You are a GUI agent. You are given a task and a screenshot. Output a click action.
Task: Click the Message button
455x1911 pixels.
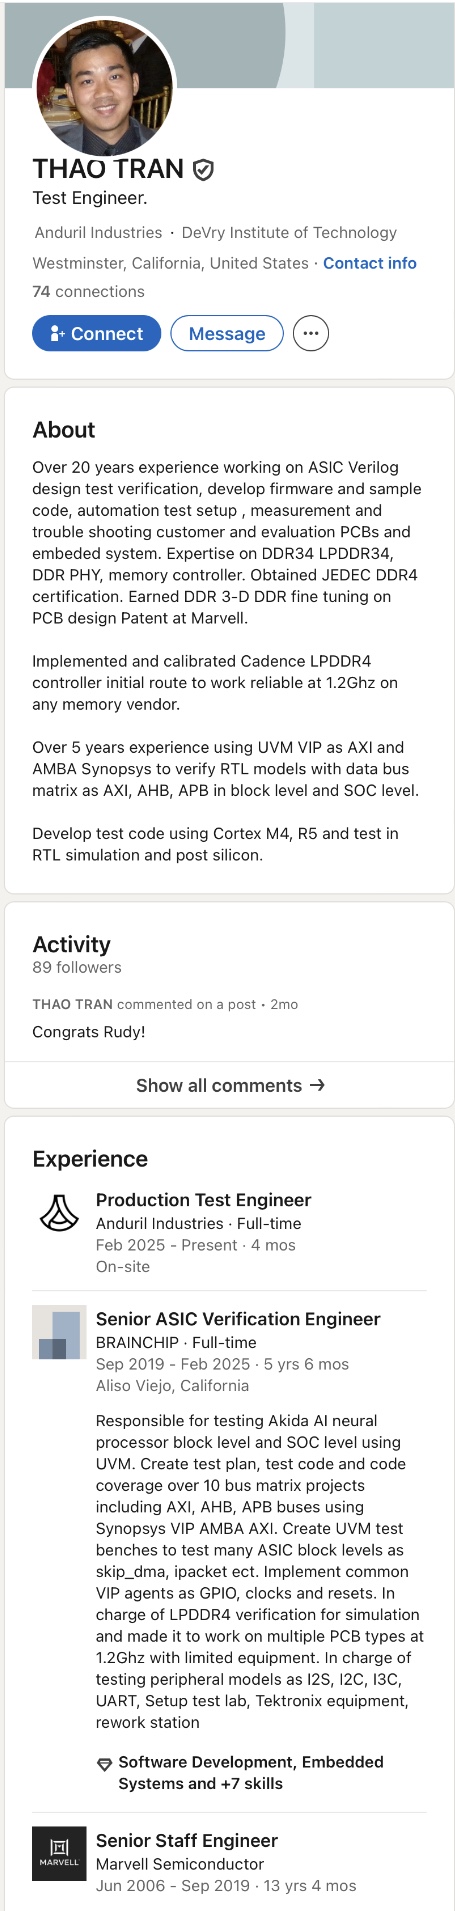pyautogui.click(x=227, y=333)
